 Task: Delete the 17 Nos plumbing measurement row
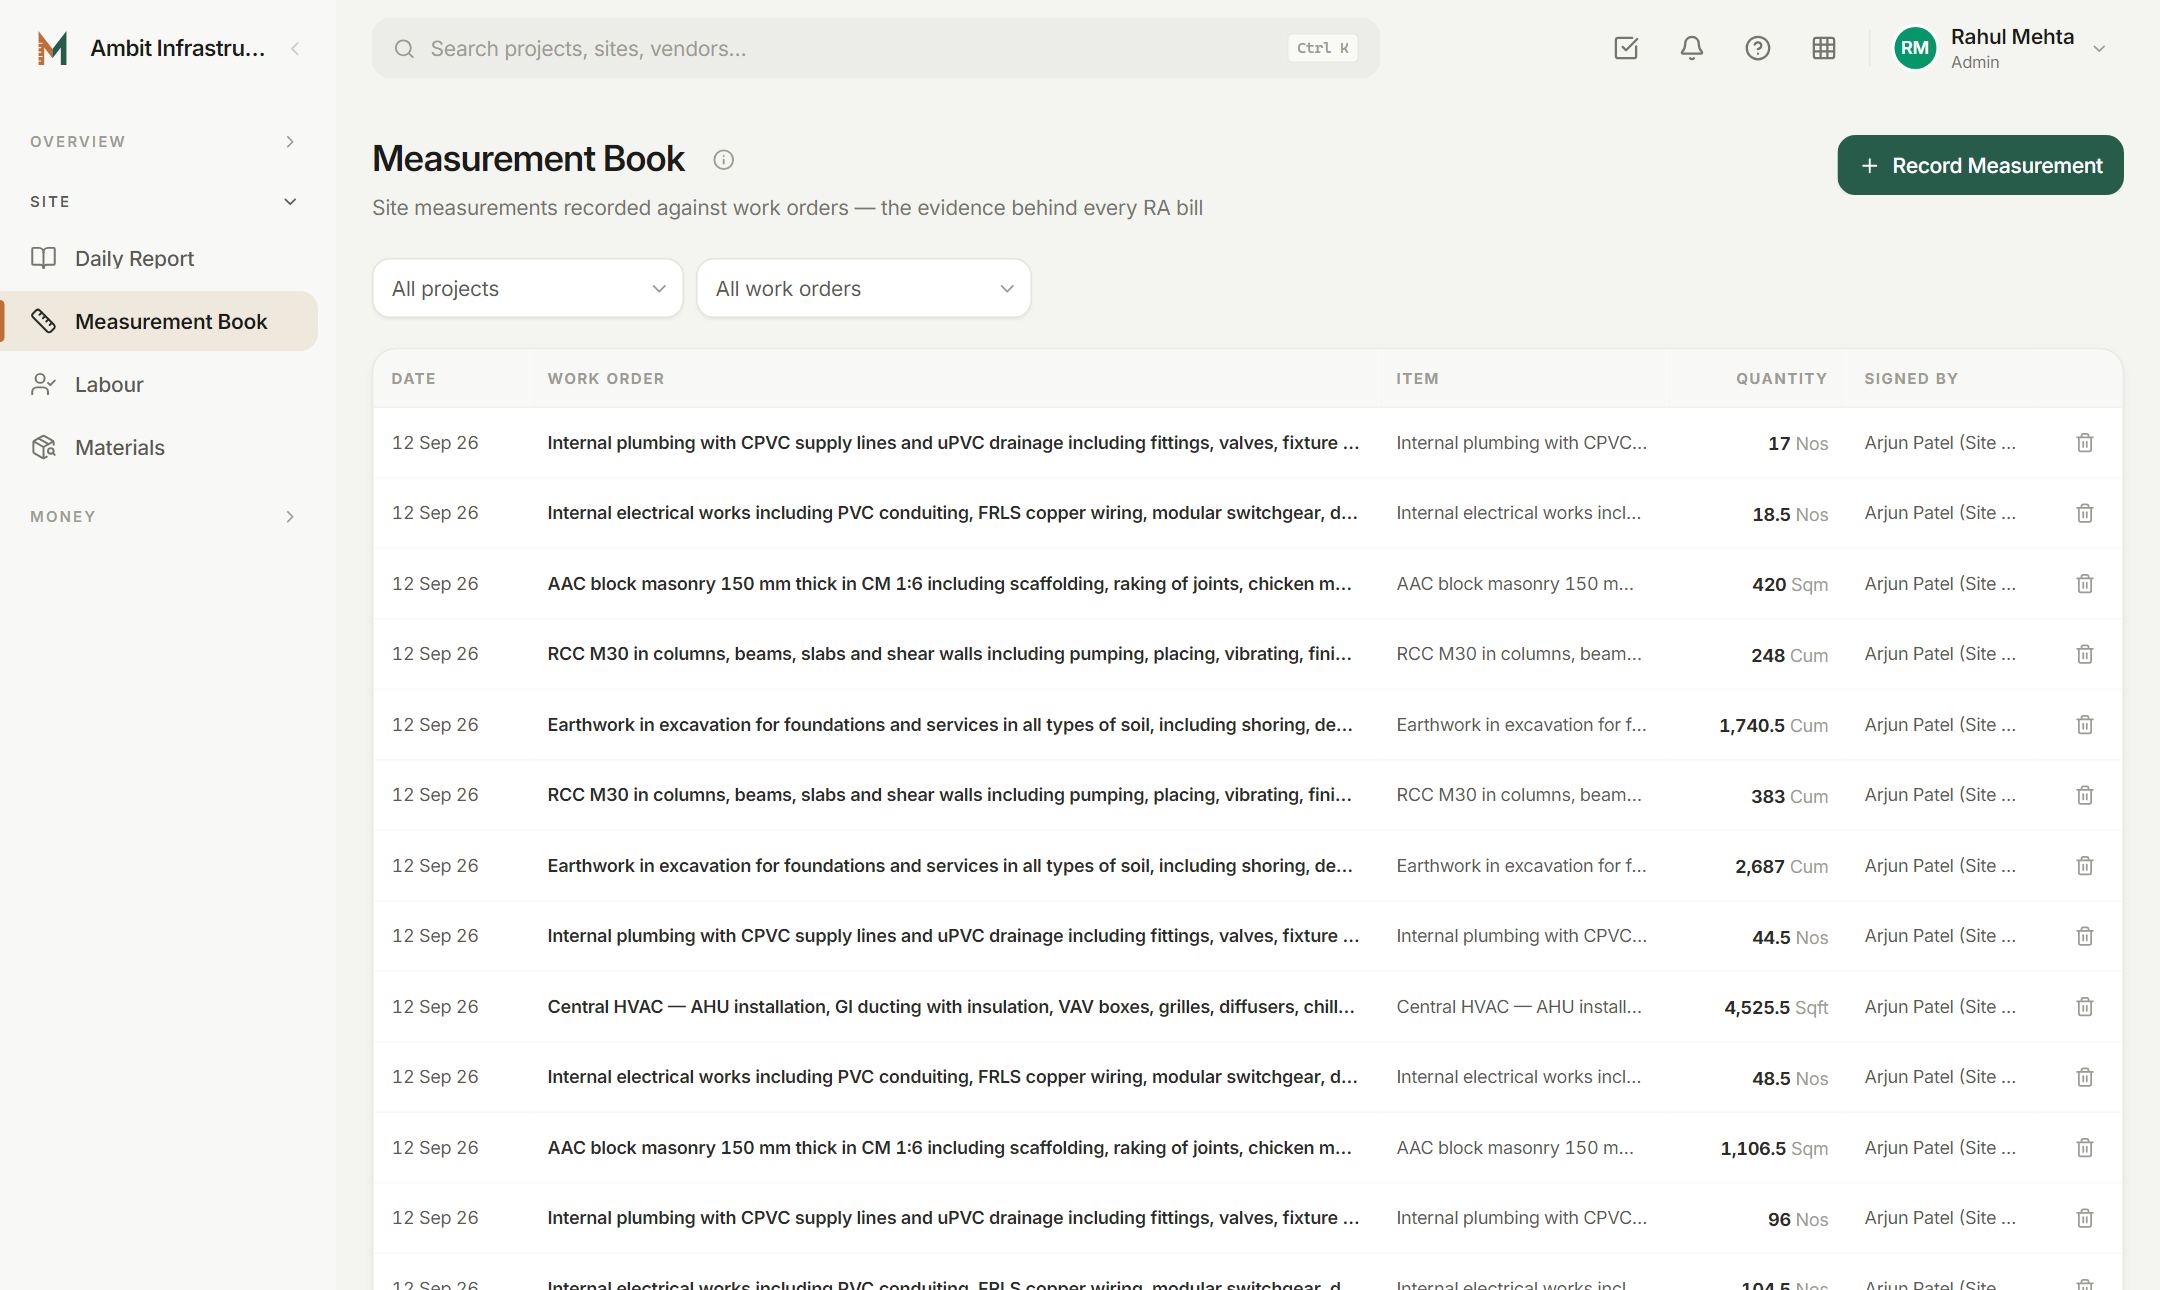pos(2084,443)
